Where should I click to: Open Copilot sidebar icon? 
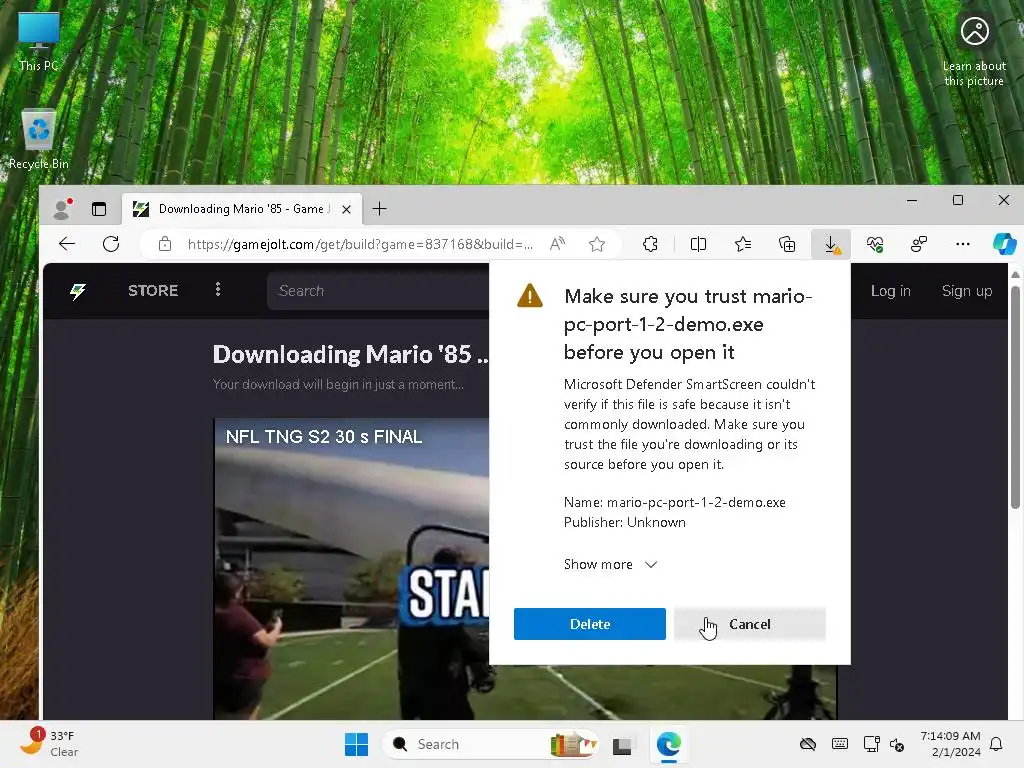click(x=1004, y=244)
